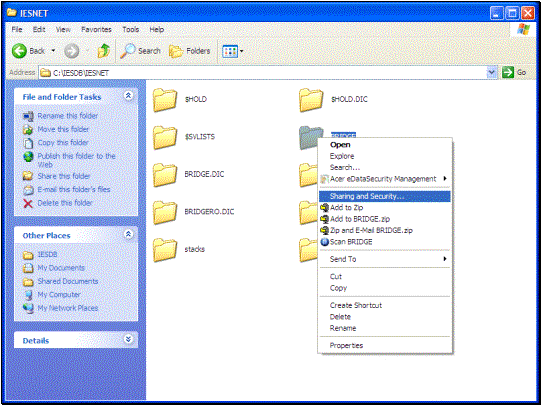
Task: Click the Share this folder link
Action: 64,176
